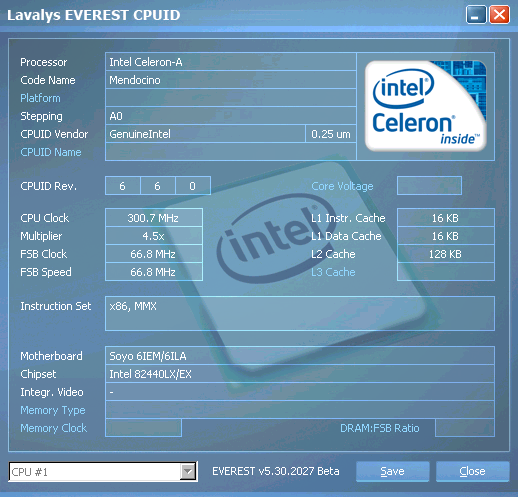Screen dimensions: 518x497
Task: Click the empty Memory Clock field
Action: [143, 428]
